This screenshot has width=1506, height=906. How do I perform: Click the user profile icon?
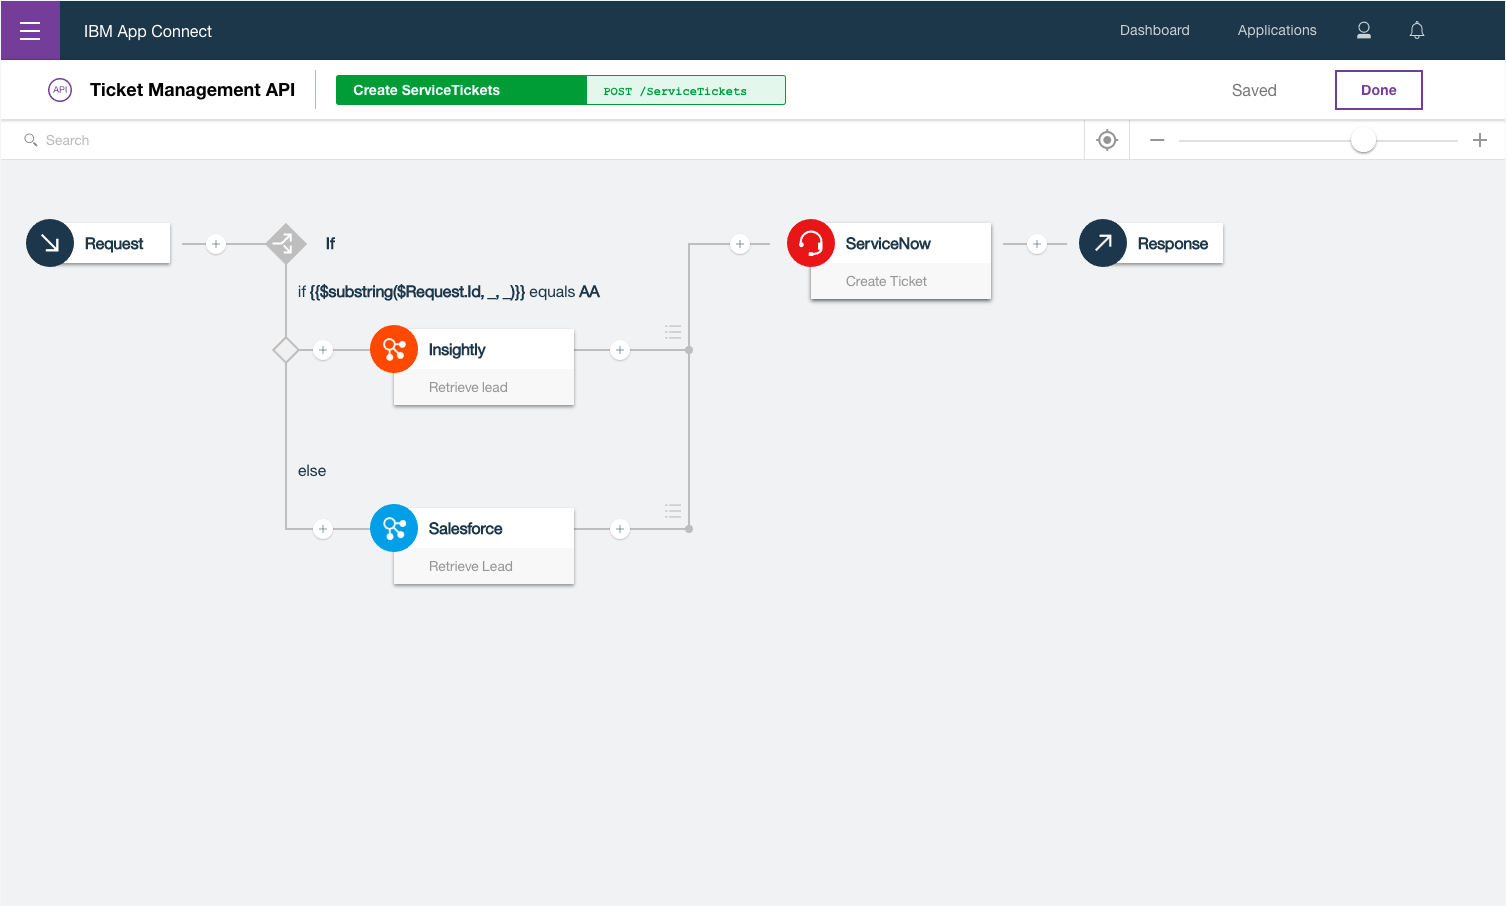(1363, 30)
